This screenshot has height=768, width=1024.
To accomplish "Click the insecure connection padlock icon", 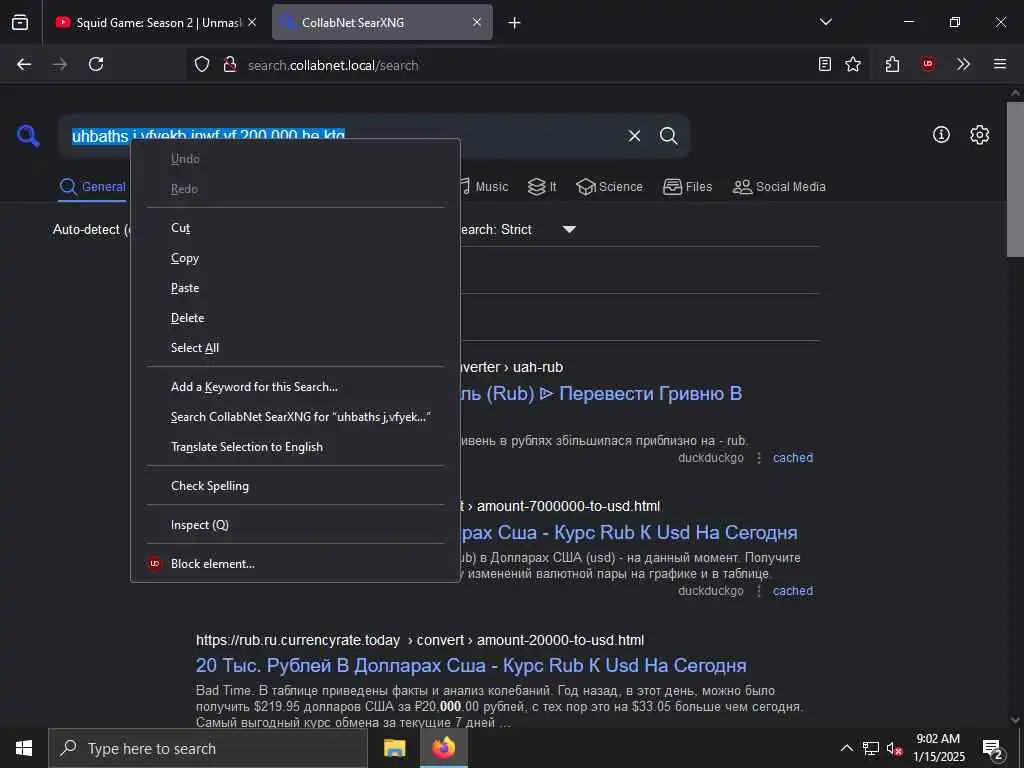I will (x=230, y=64).
